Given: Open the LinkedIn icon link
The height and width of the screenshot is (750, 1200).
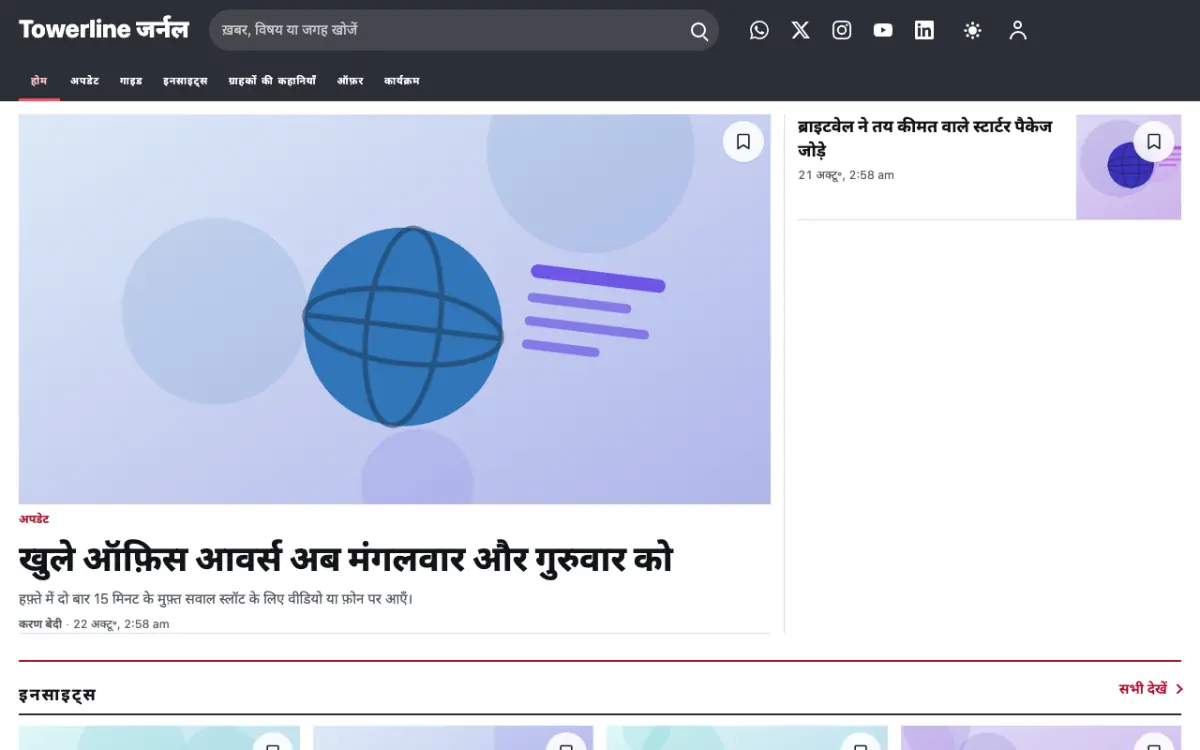Looking at the screenshot, I should (x=924, y=30).
